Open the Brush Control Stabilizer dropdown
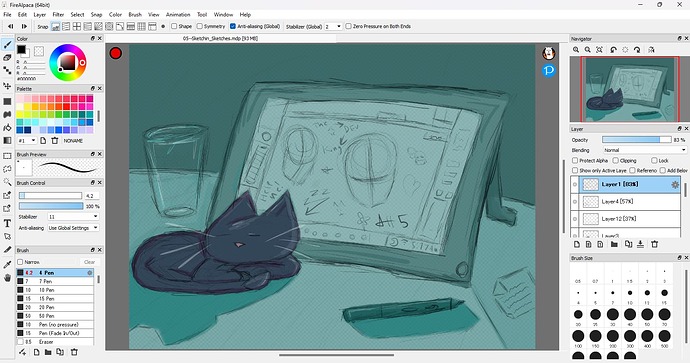 (73, 216)
